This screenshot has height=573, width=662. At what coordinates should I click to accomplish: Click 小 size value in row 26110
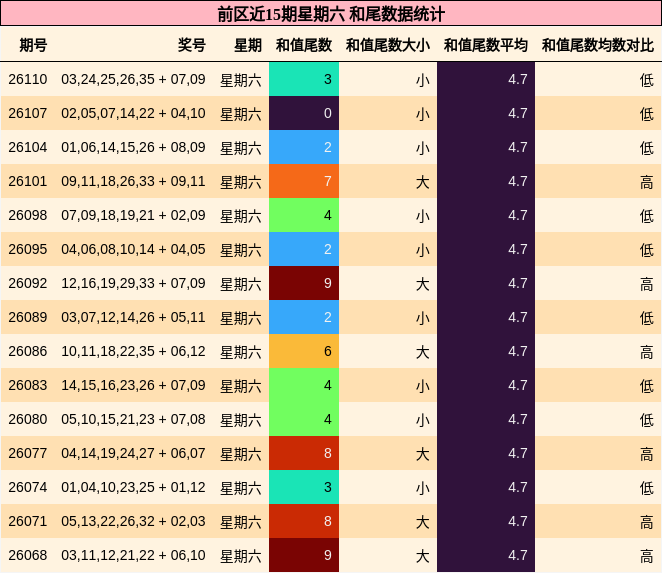click(423, 80)
